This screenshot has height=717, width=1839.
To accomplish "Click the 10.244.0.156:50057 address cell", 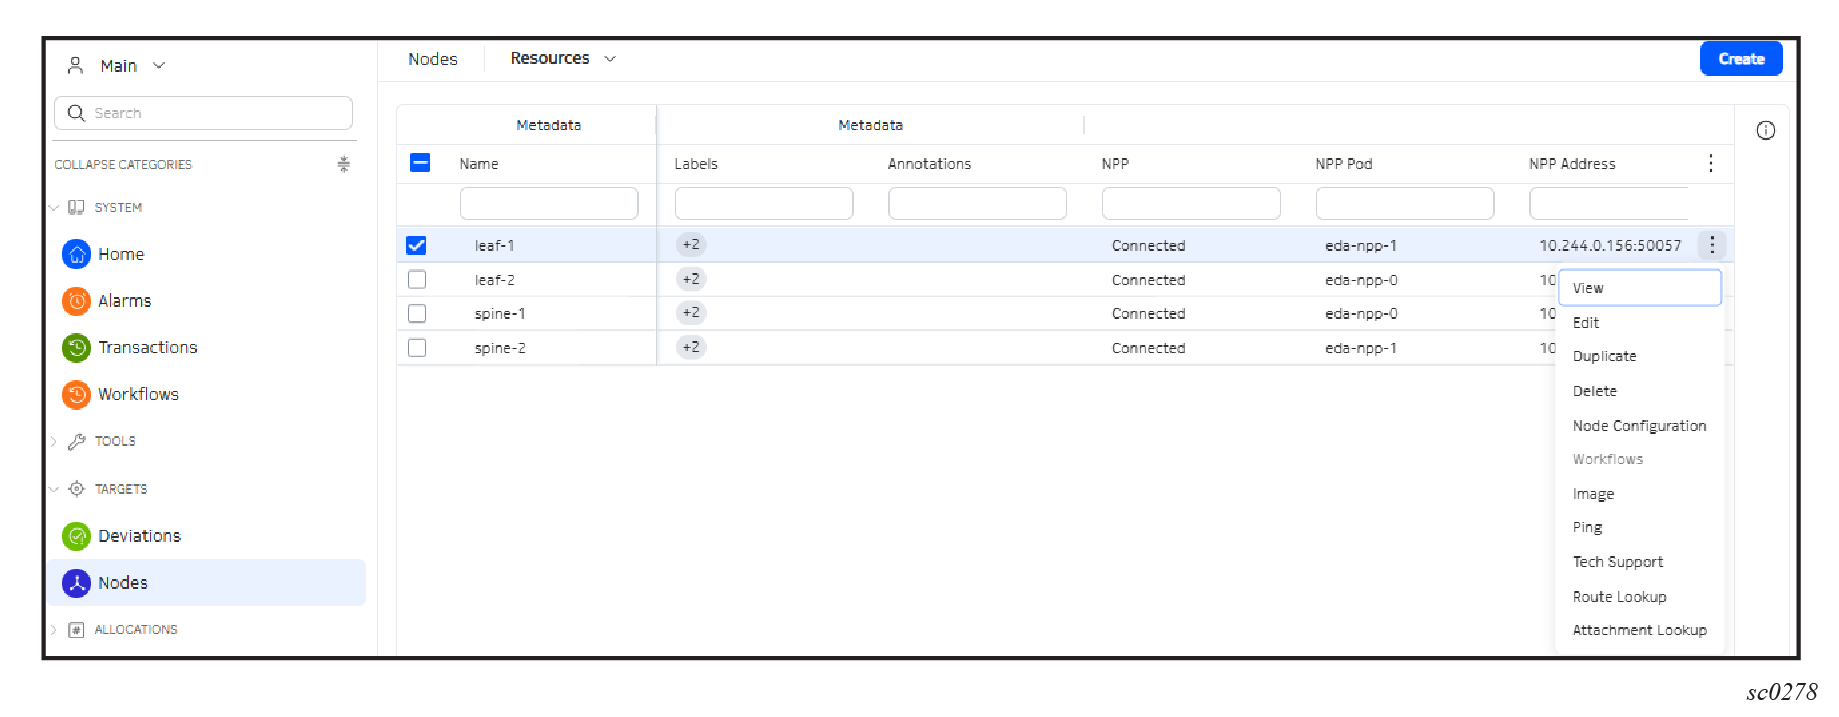I will coord(1610,246).
